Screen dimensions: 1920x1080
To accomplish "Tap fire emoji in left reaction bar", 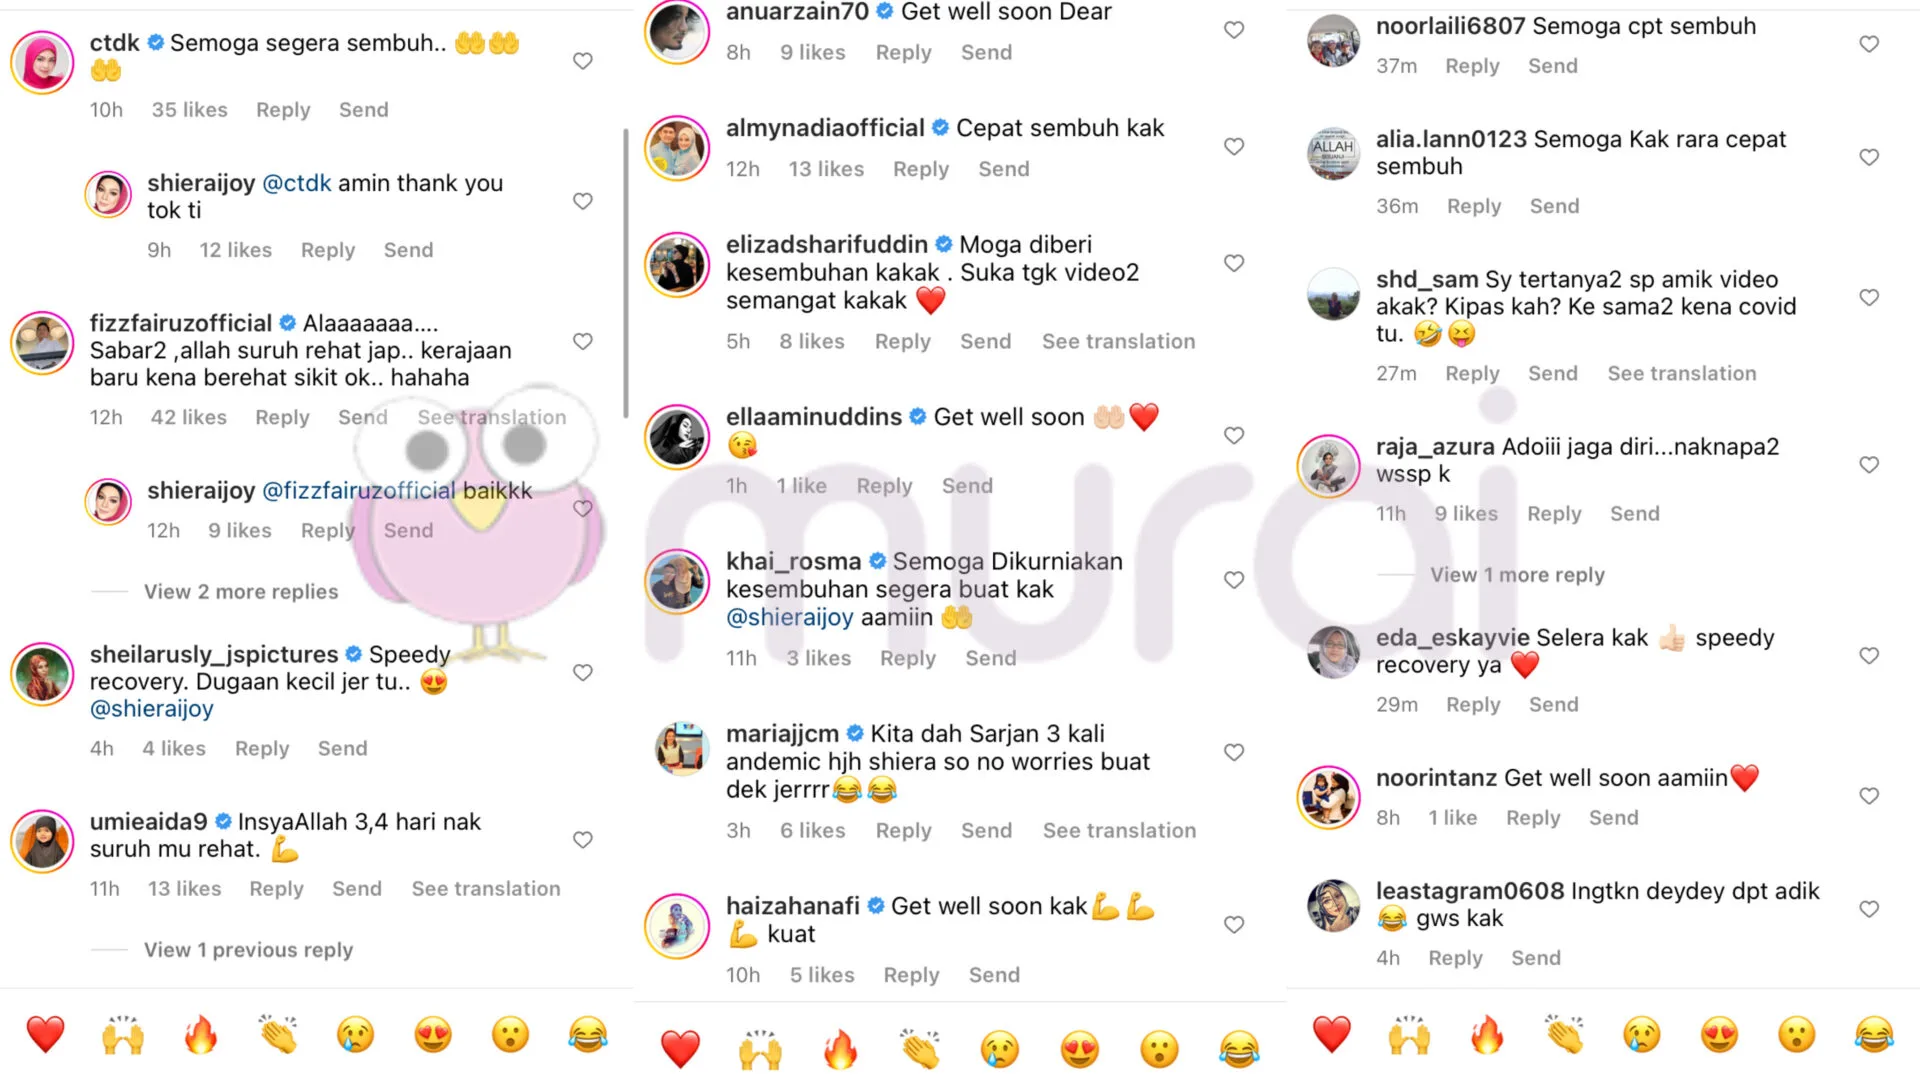I will click(x=201, y=1034).
